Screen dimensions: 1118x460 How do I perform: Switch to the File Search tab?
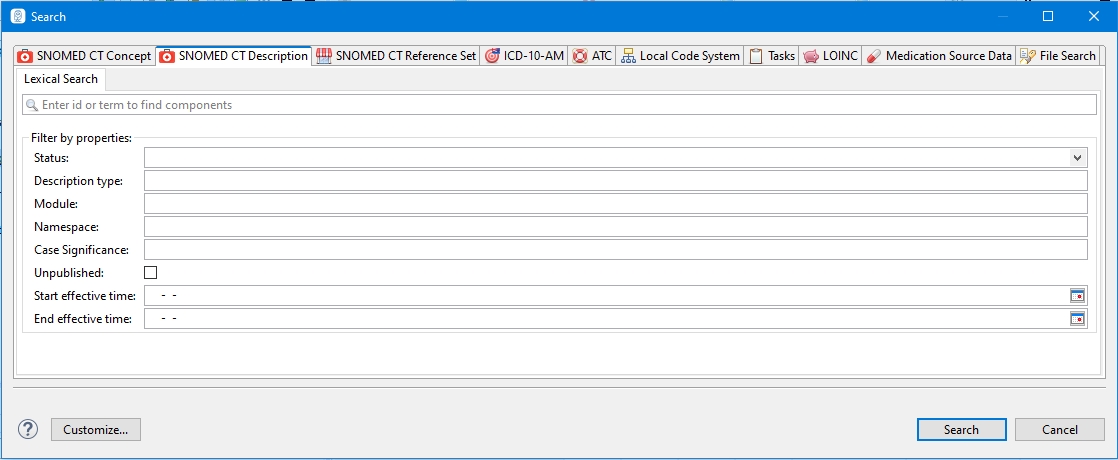[x=1058, y=56]
